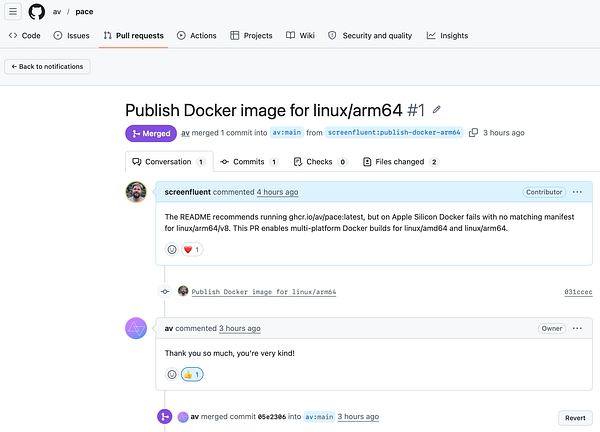The width and height of the screenshot is (600, 432).
Task: Open the Wiki tab
Action: 300,36
